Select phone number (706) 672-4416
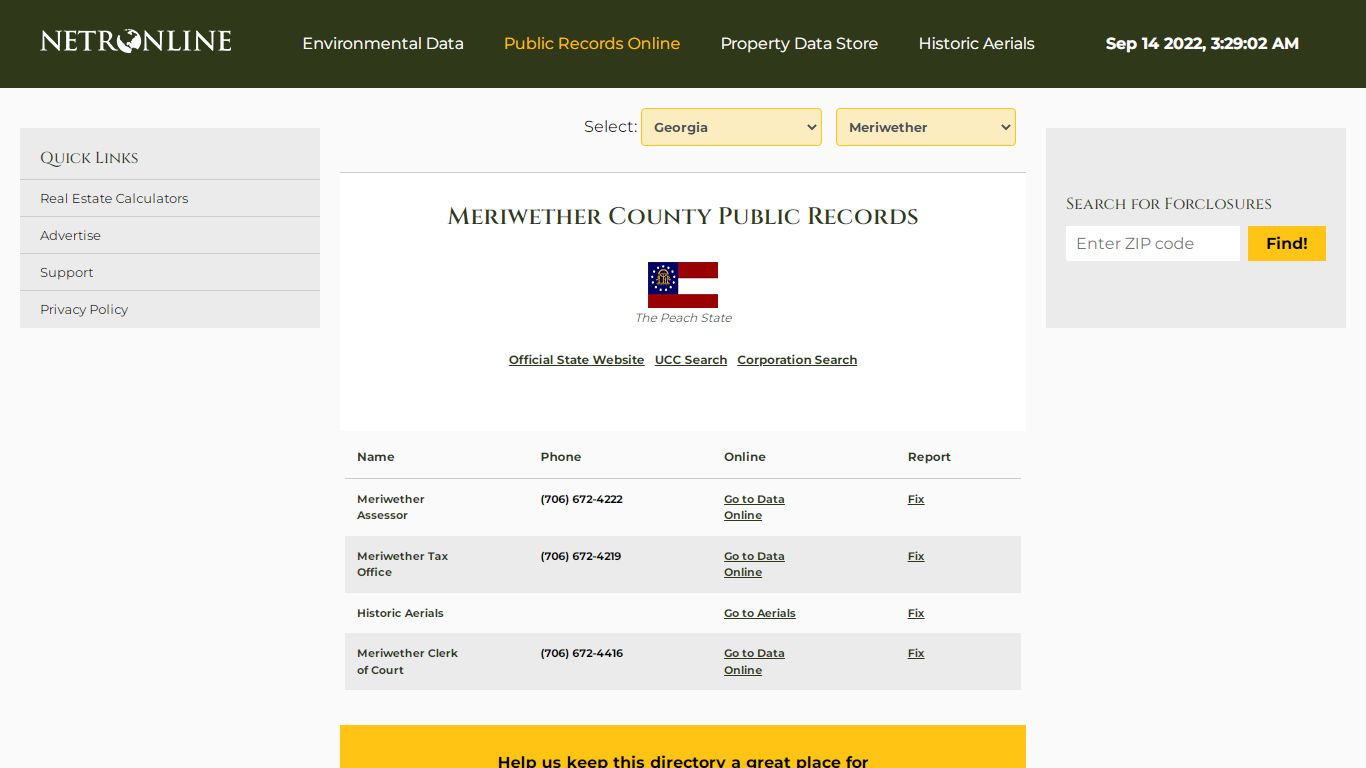Screen dimensions: 1366x768 pos(581,653)
